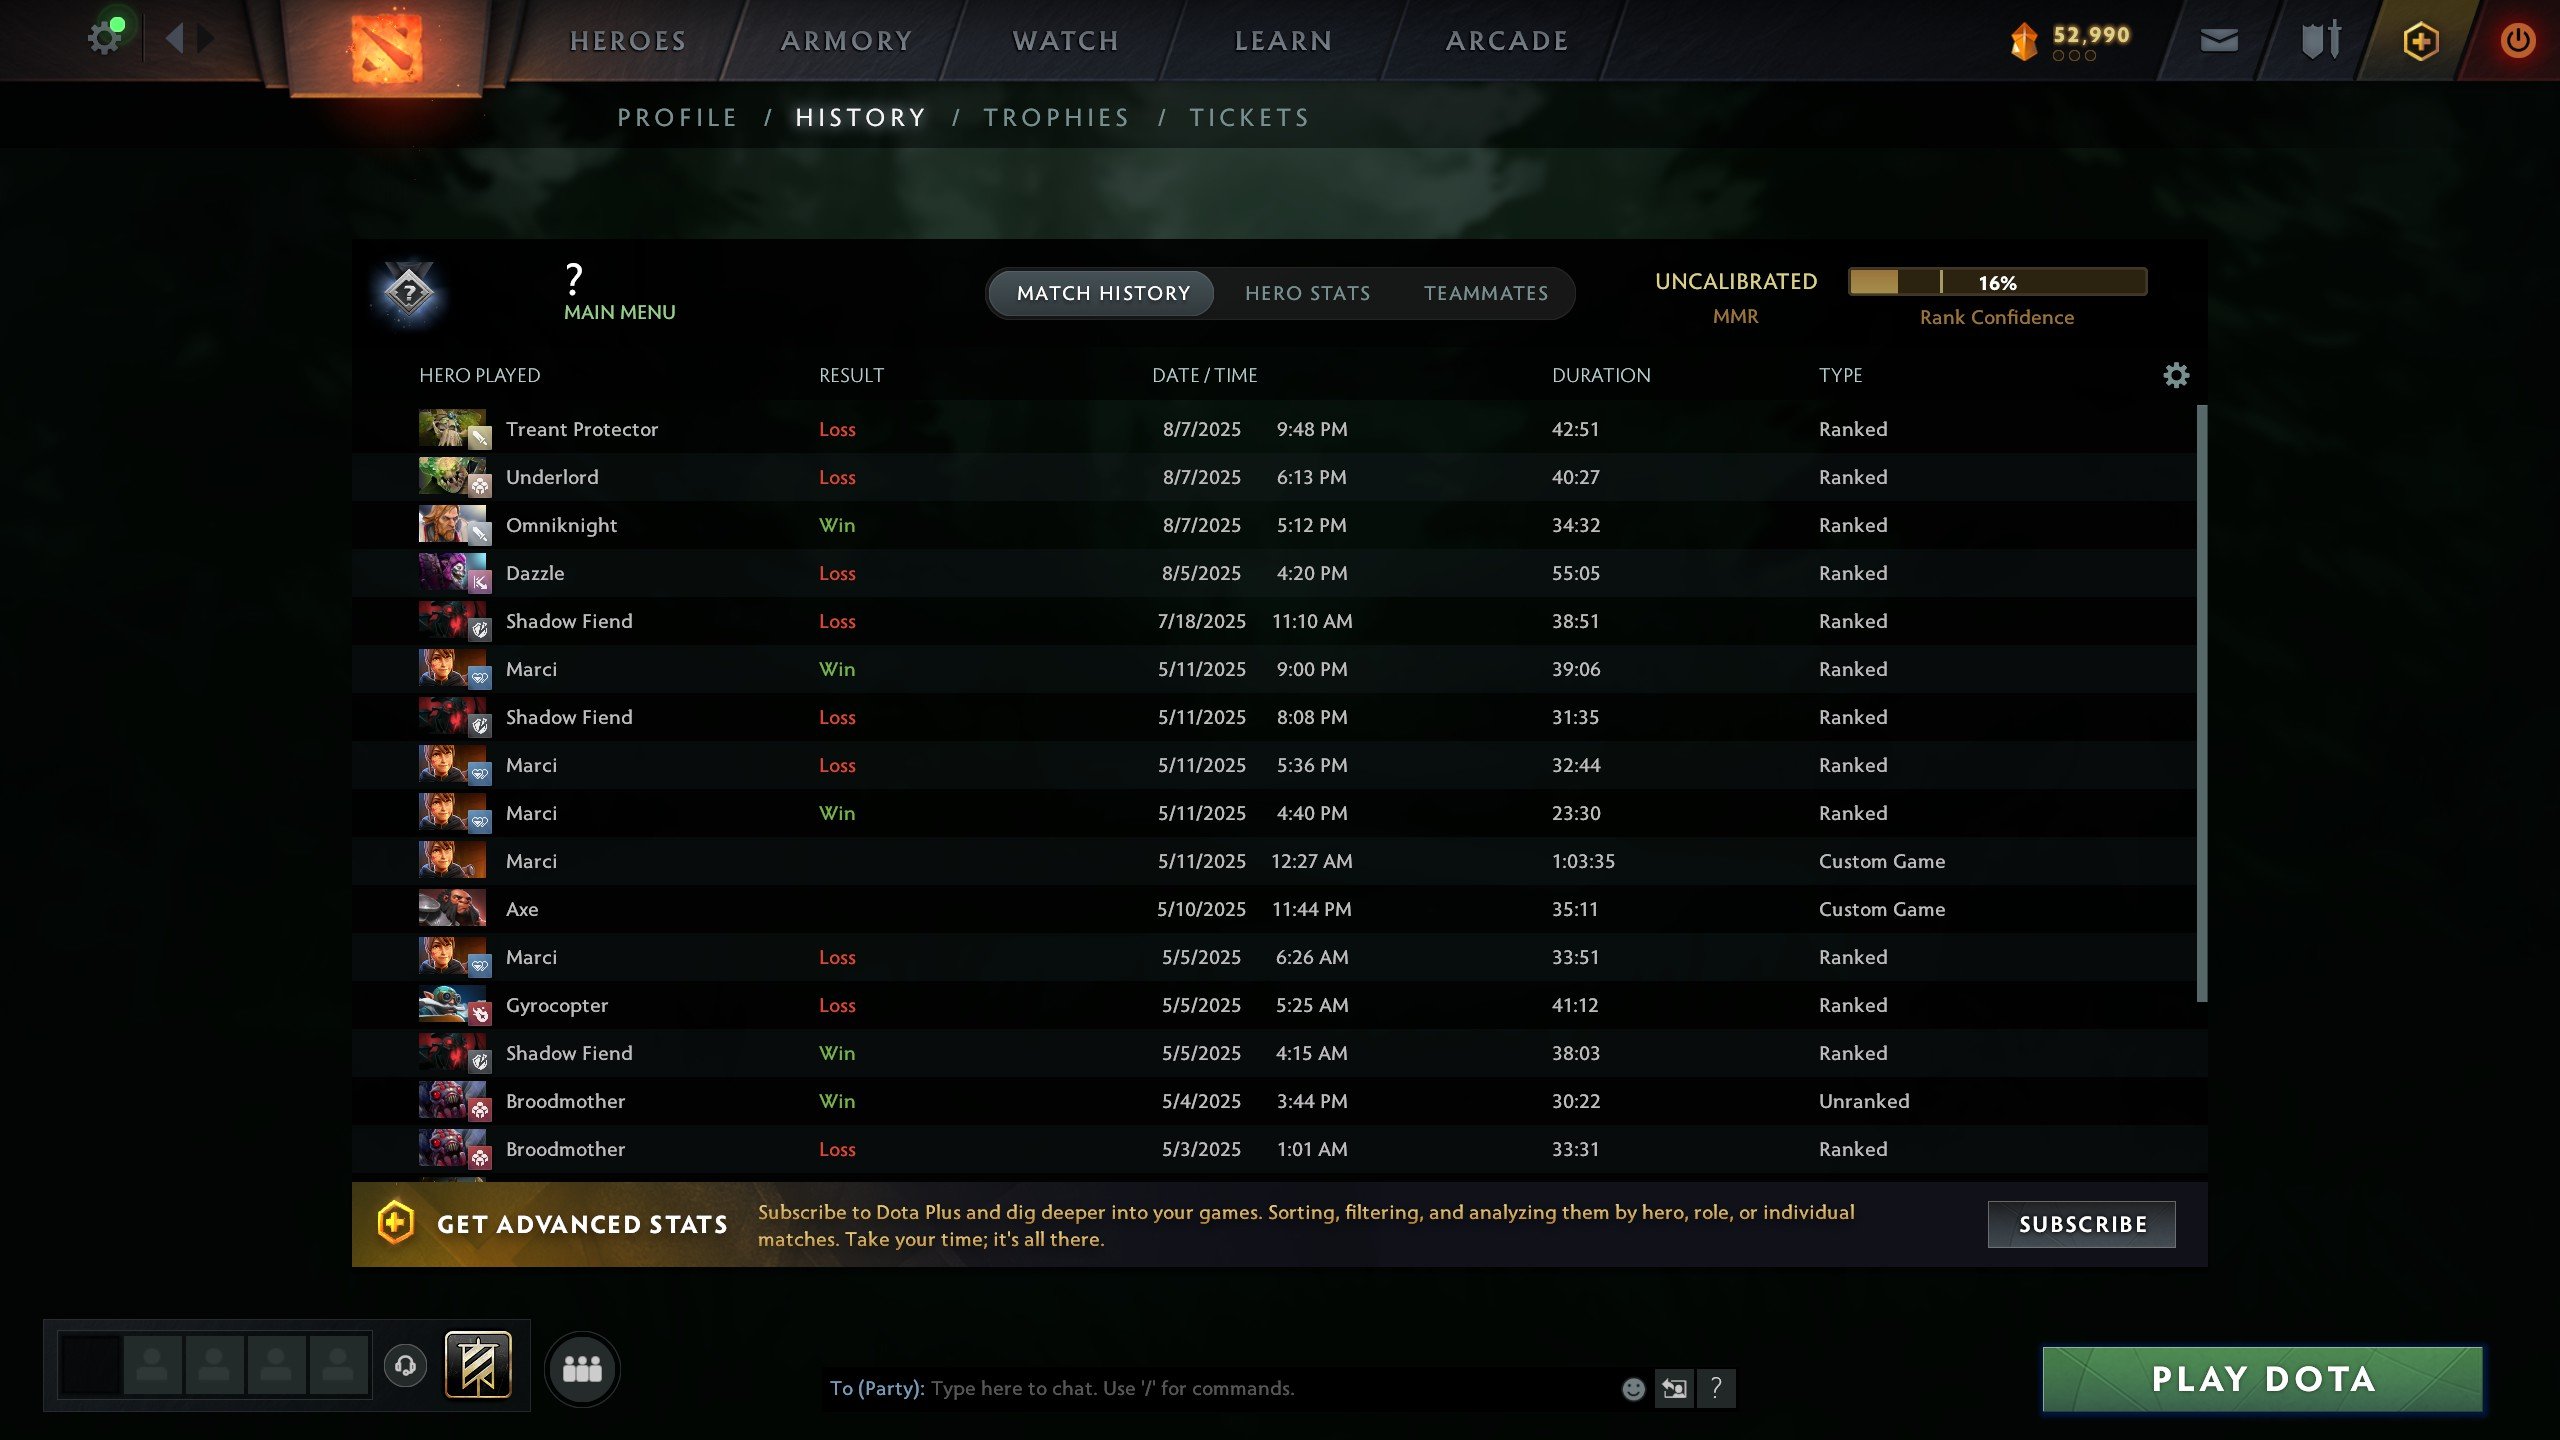Open the Dota Plus icon in top bar
Image resolution: width=2560 pixels, height=1440 pixels.
coord(2420,40)
